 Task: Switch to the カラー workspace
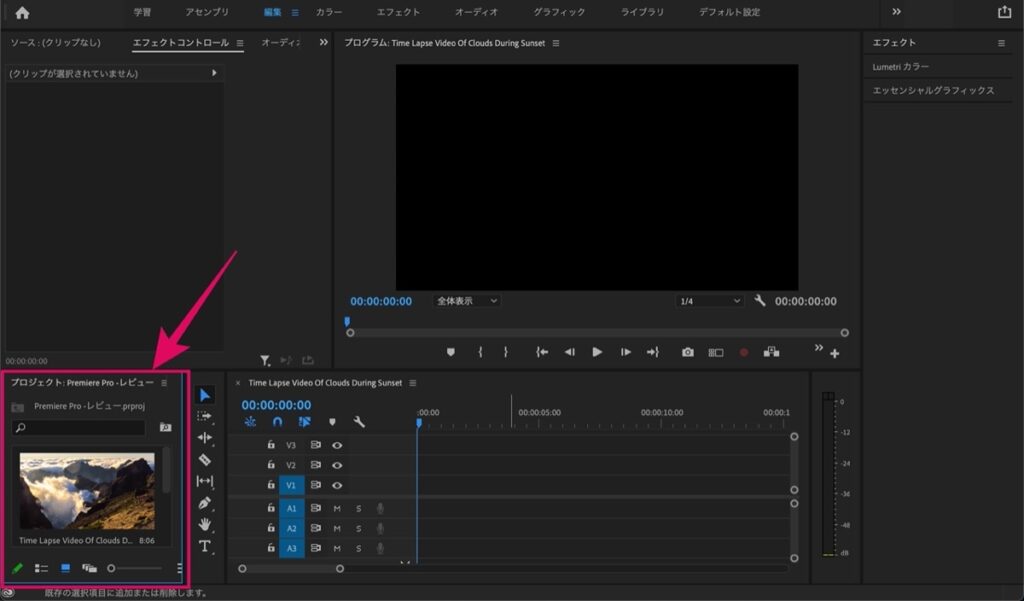click(328, 12)
